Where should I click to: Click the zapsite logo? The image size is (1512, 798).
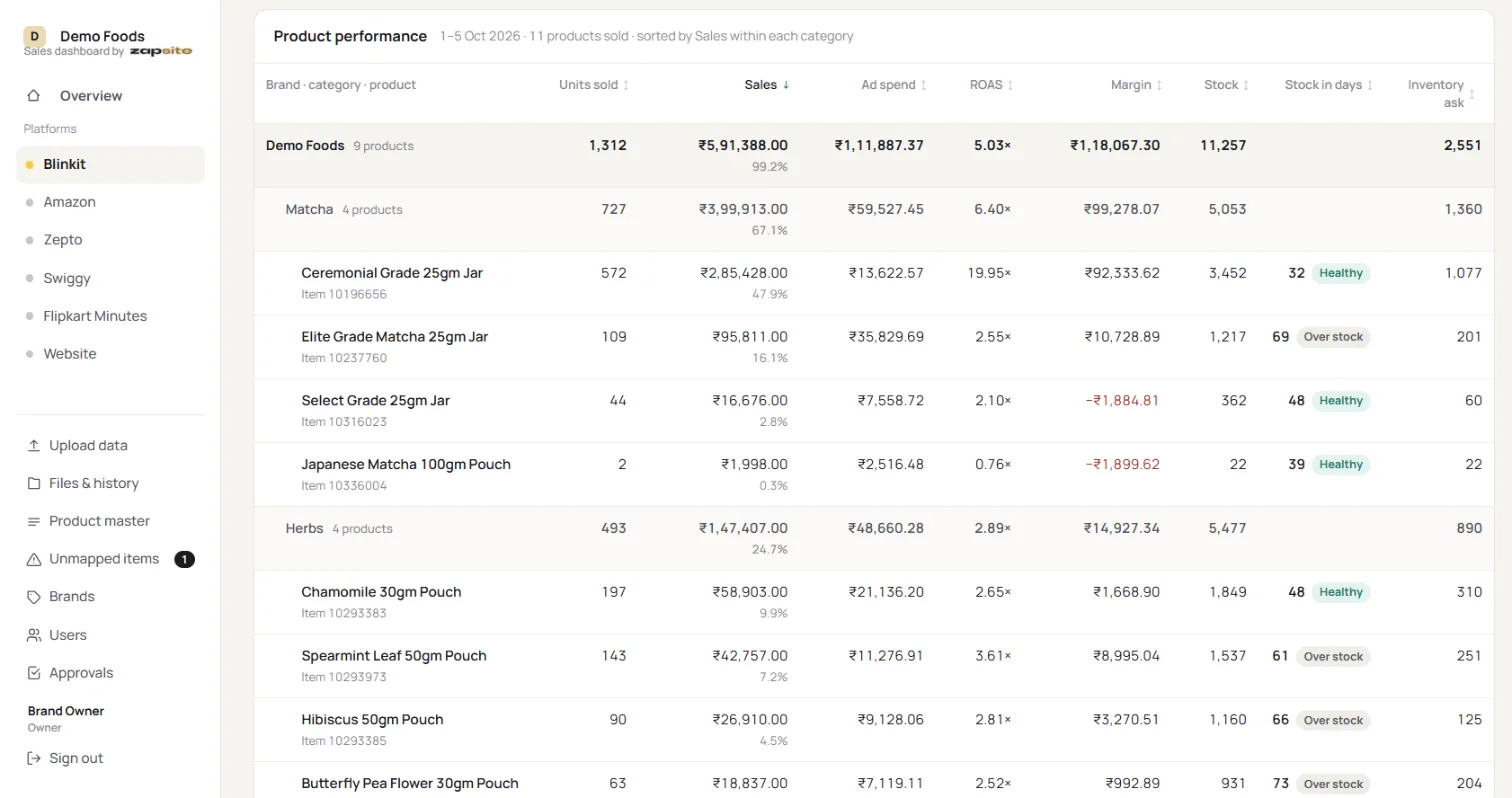pos(160,51)
